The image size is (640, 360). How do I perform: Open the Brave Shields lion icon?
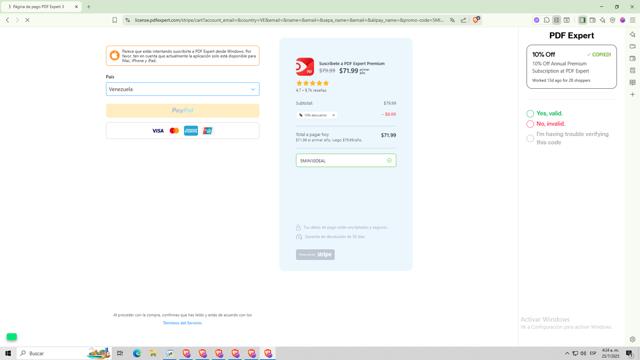point(476,20)
